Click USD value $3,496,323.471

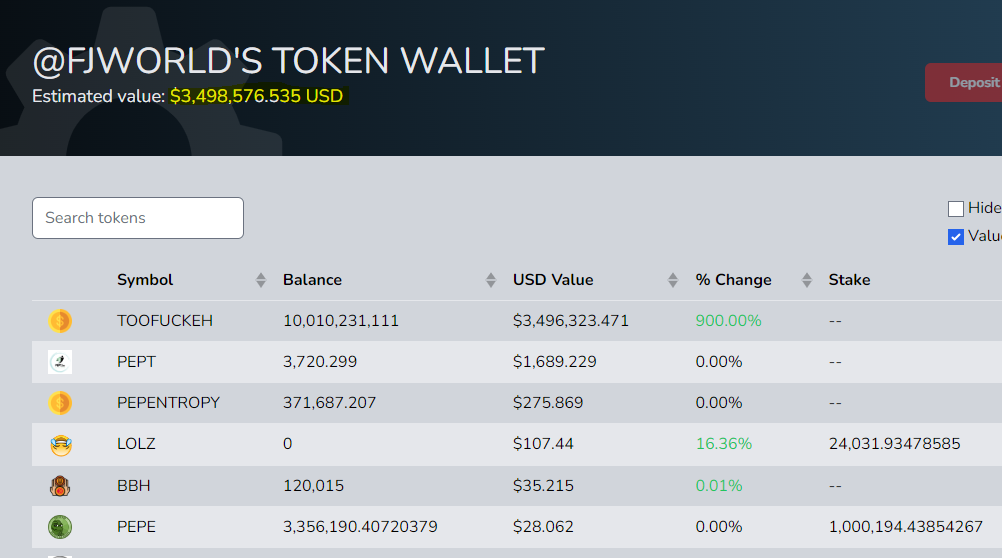pyautogui.click(x=571, y=321)
